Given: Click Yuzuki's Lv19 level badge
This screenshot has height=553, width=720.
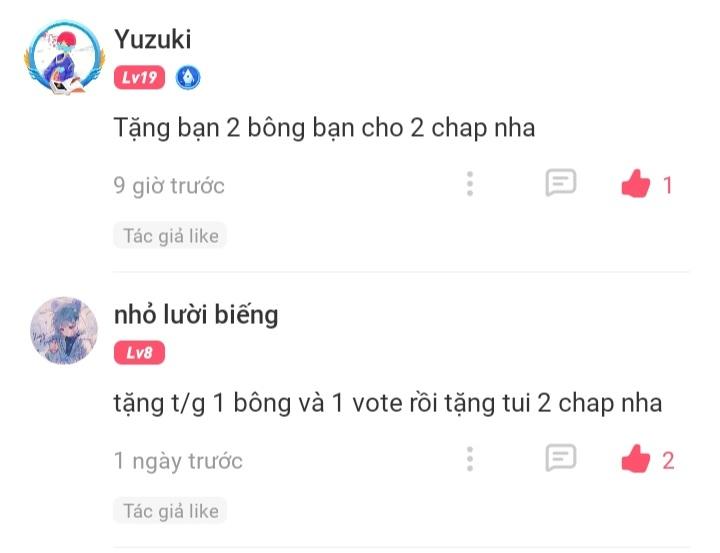Looking at the screenshot, I should [x=140, y=77].
